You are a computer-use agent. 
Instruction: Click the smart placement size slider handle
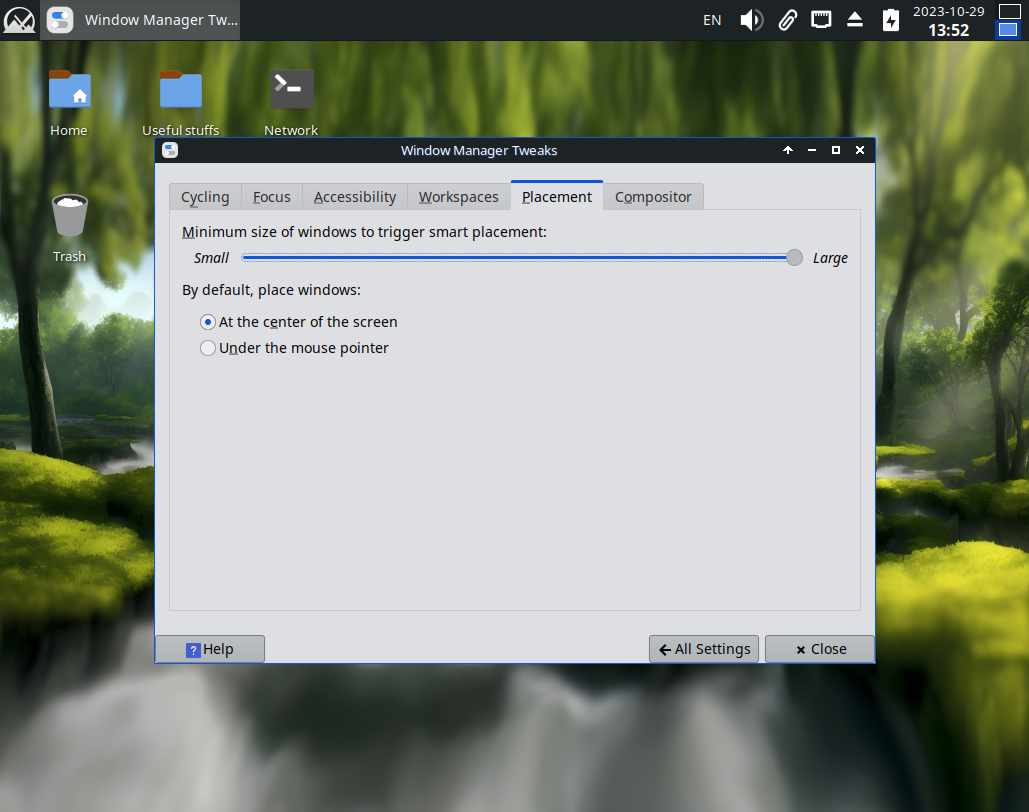click(794, 258)
